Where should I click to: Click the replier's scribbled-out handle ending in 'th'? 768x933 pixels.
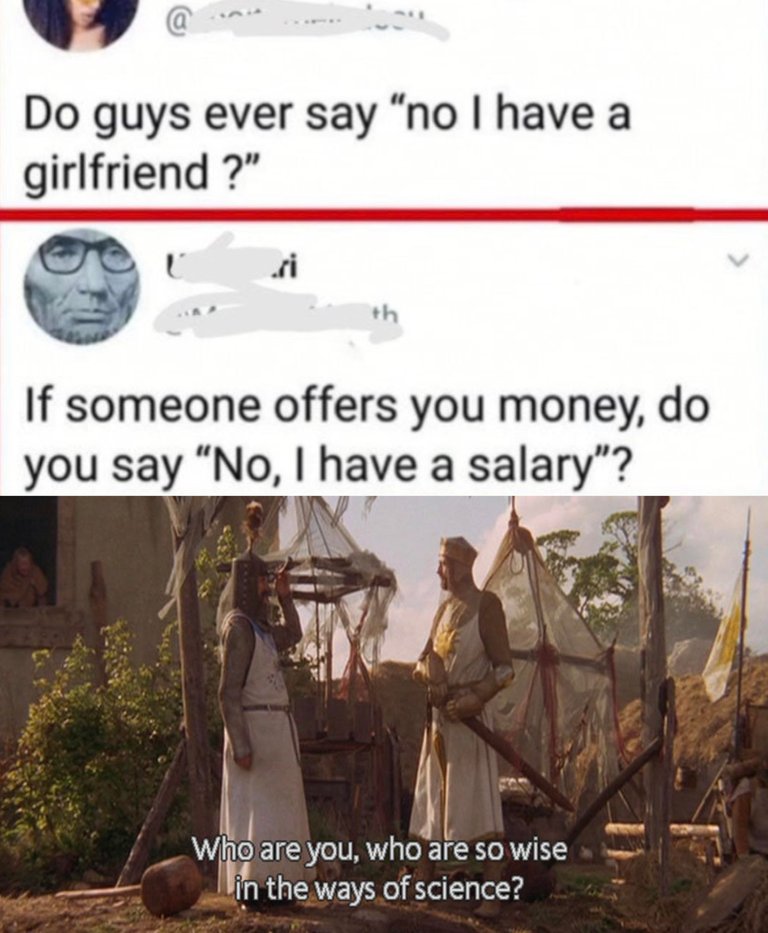[277, 323]
